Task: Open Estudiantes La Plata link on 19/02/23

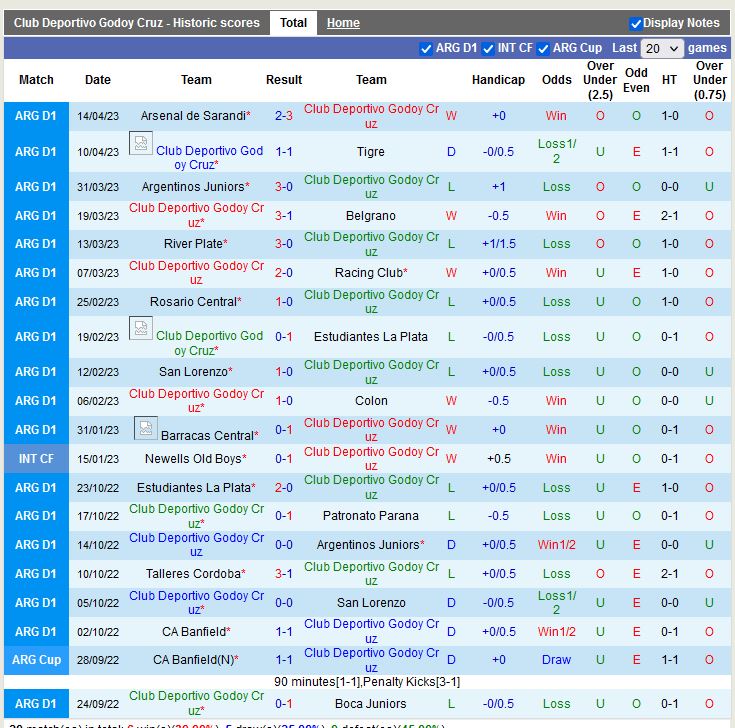Action: point(371,337)
